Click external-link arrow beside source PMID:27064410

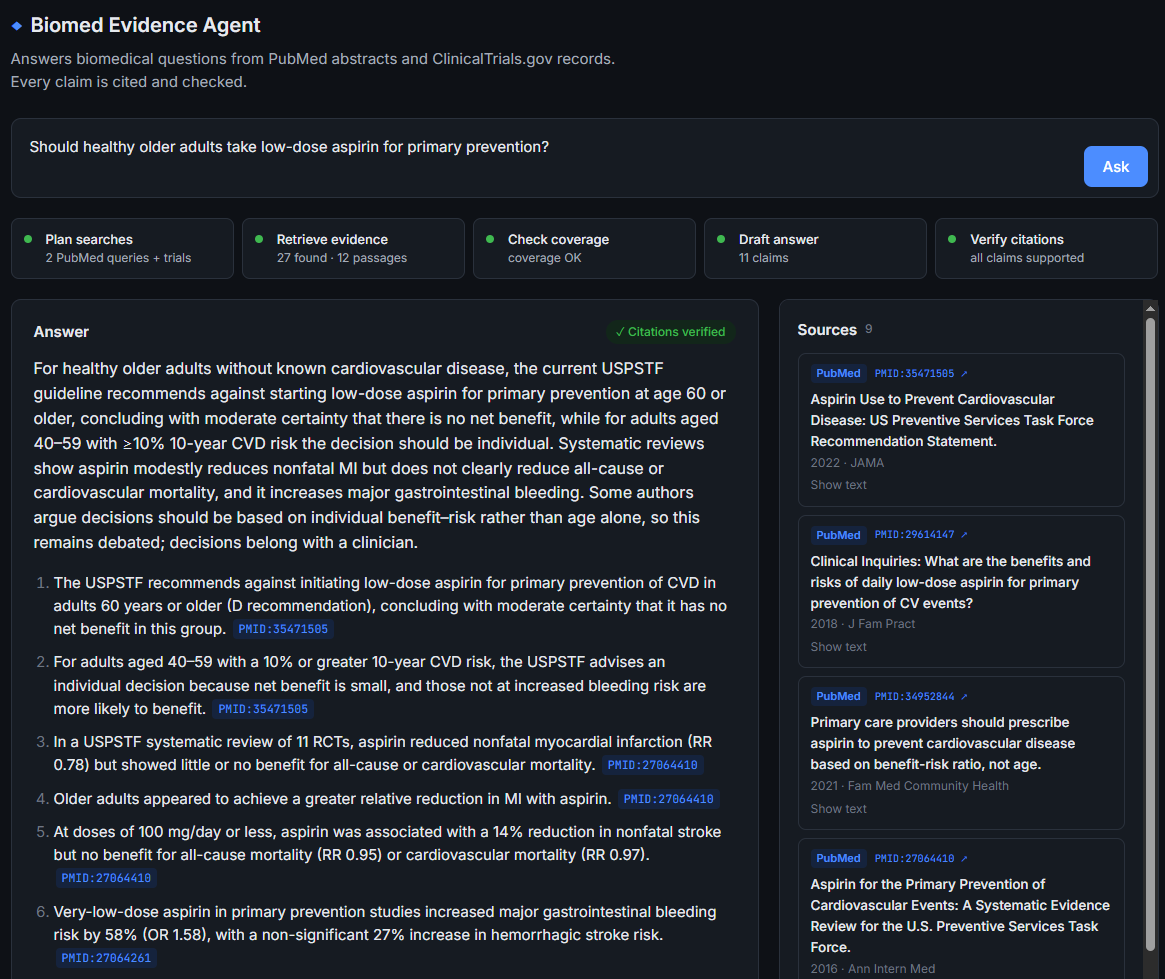coord(964,859)
